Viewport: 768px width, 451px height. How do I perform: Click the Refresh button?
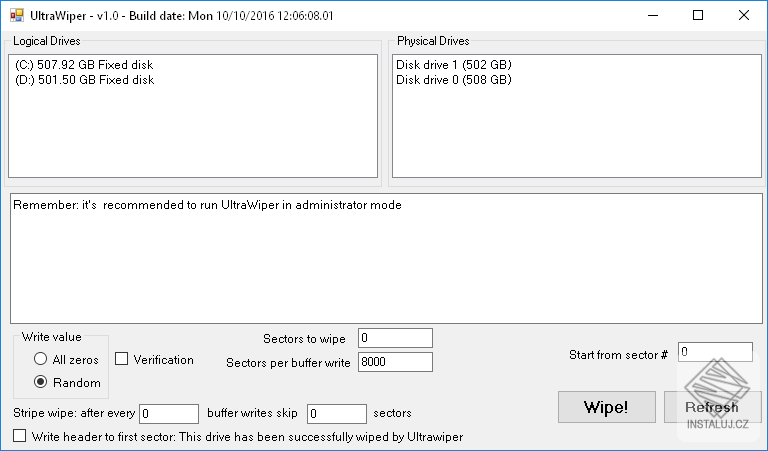[712, 407]
